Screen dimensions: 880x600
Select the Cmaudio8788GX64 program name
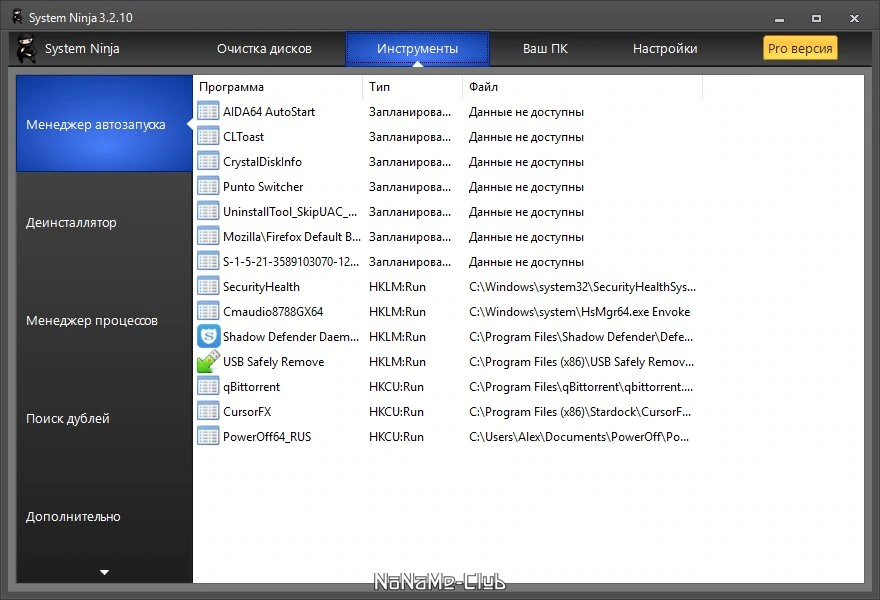pos(273,312)
